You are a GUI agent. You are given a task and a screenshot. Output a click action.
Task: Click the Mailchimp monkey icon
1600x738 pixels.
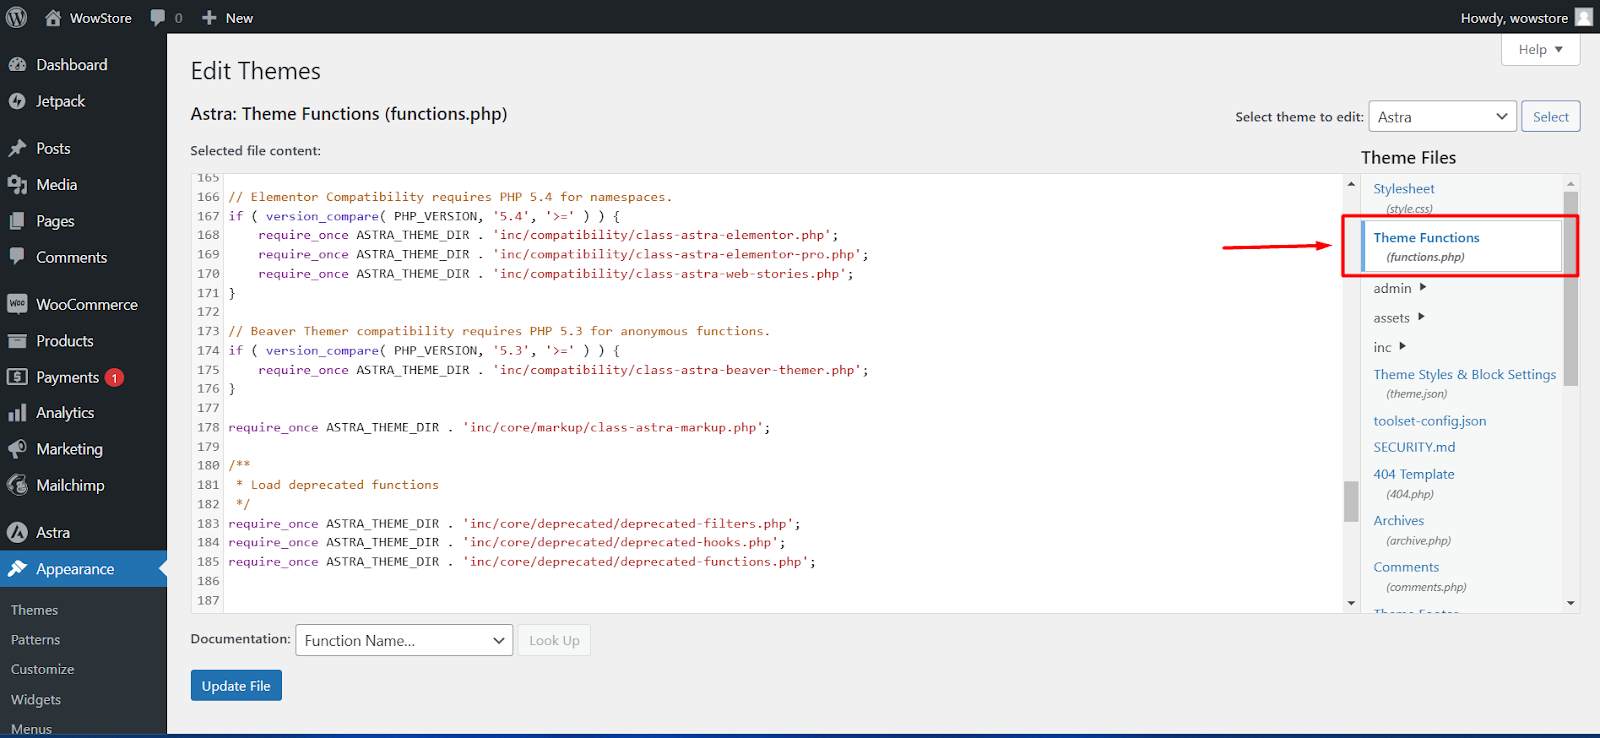[x=17, y=485]
